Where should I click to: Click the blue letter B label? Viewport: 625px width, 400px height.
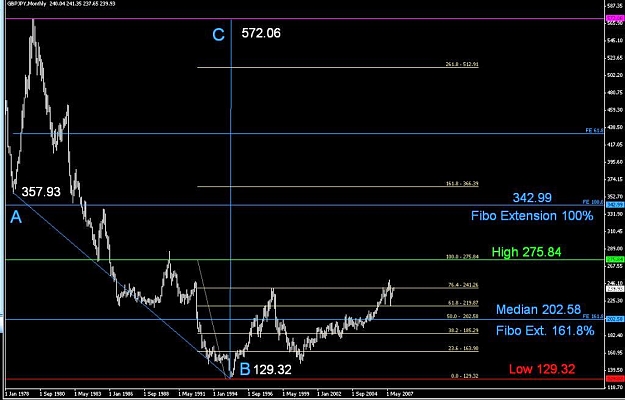coord(245,370)
